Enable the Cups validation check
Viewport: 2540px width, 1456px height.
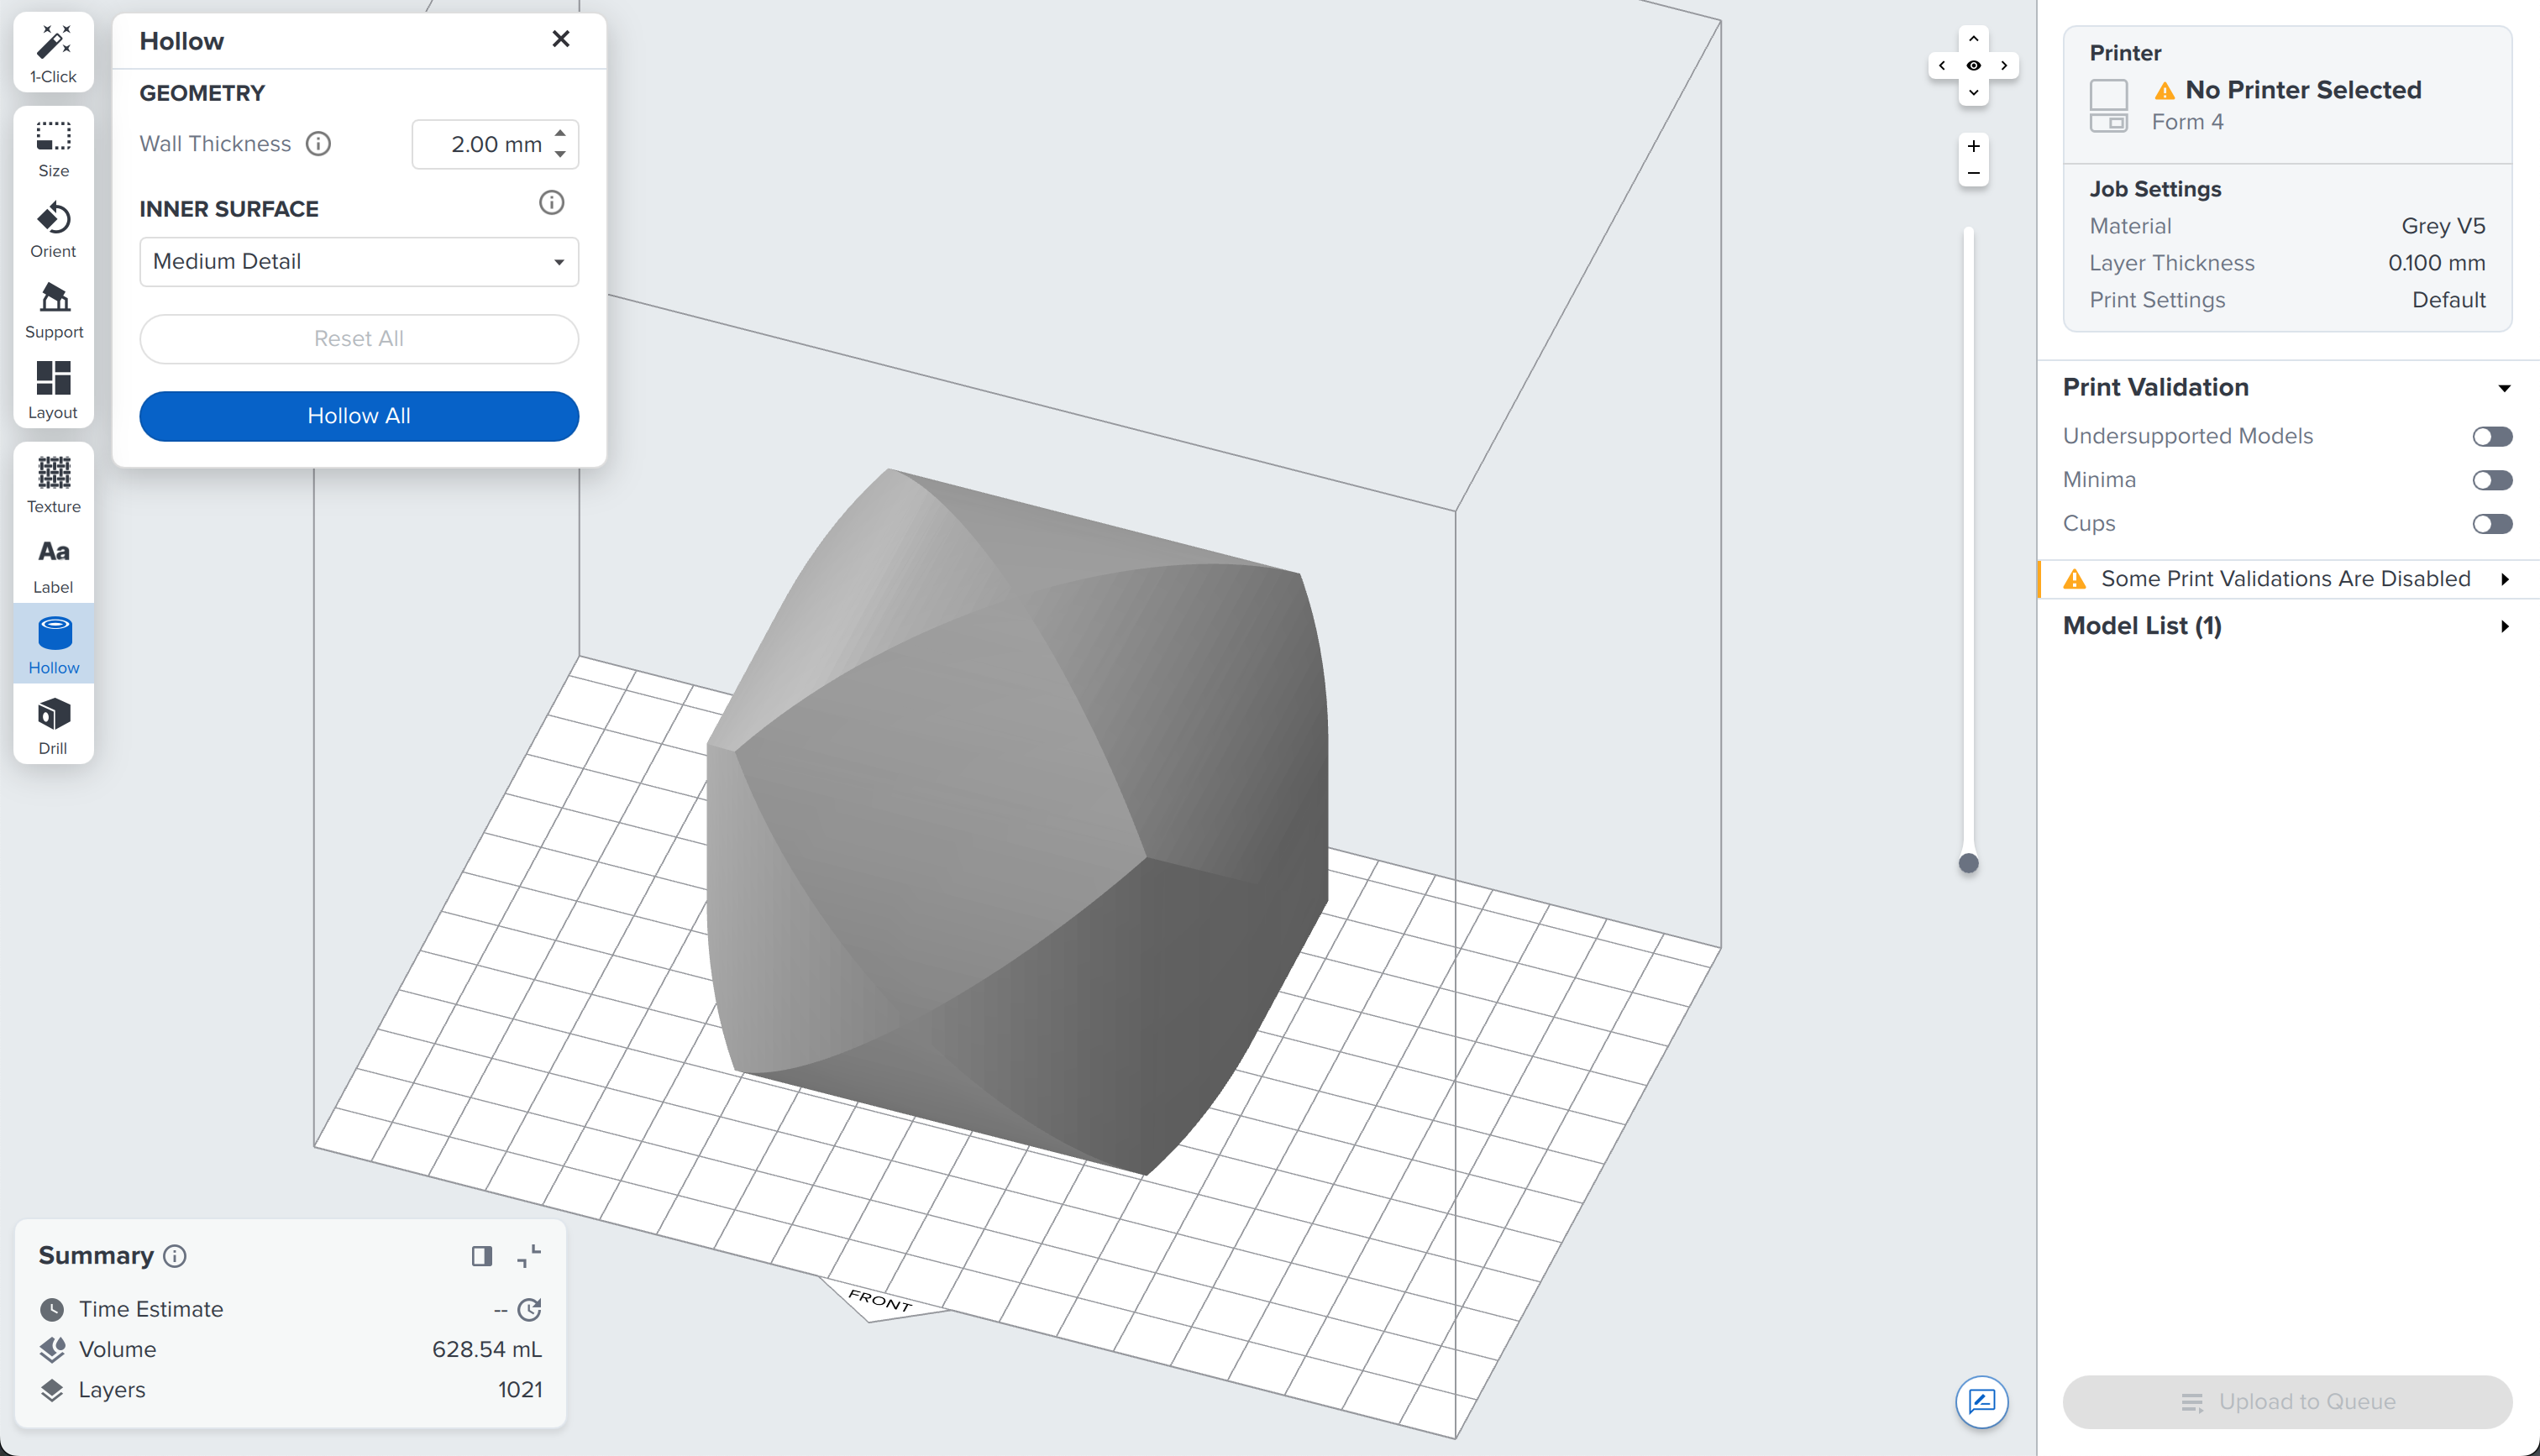pos(2492,523)
